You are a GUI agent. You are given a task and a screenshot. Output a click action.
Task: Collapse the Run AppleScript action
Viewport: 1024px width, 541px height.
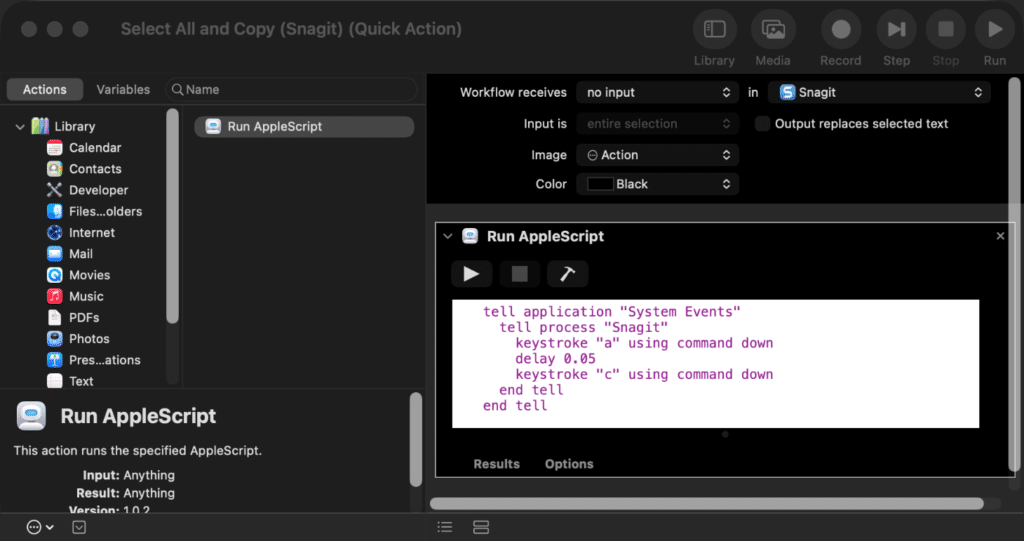447,237
